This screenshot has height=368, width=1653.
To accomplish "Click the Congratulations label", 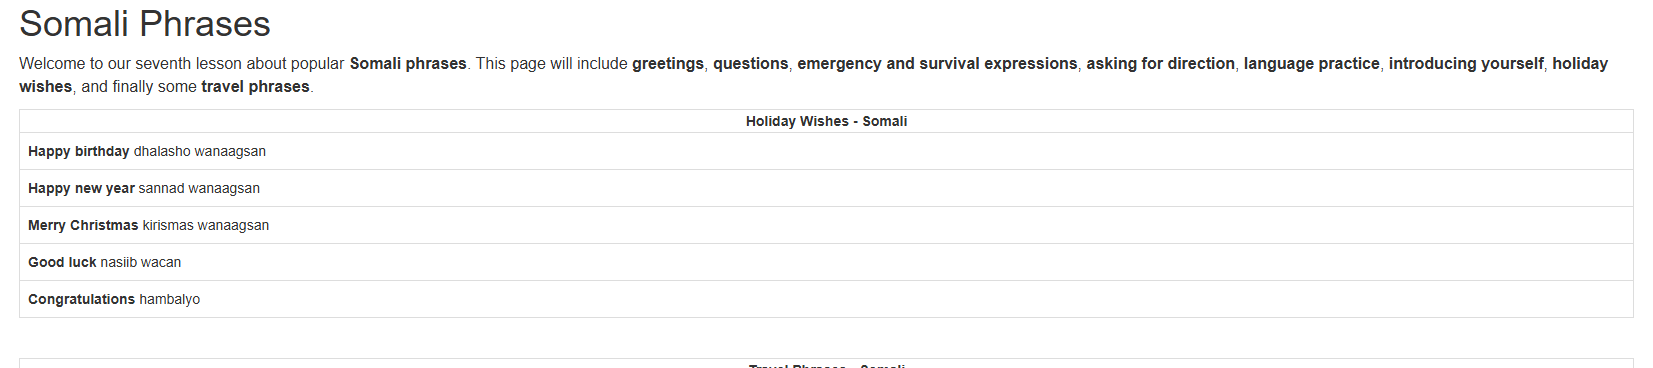I will point(81,300).
